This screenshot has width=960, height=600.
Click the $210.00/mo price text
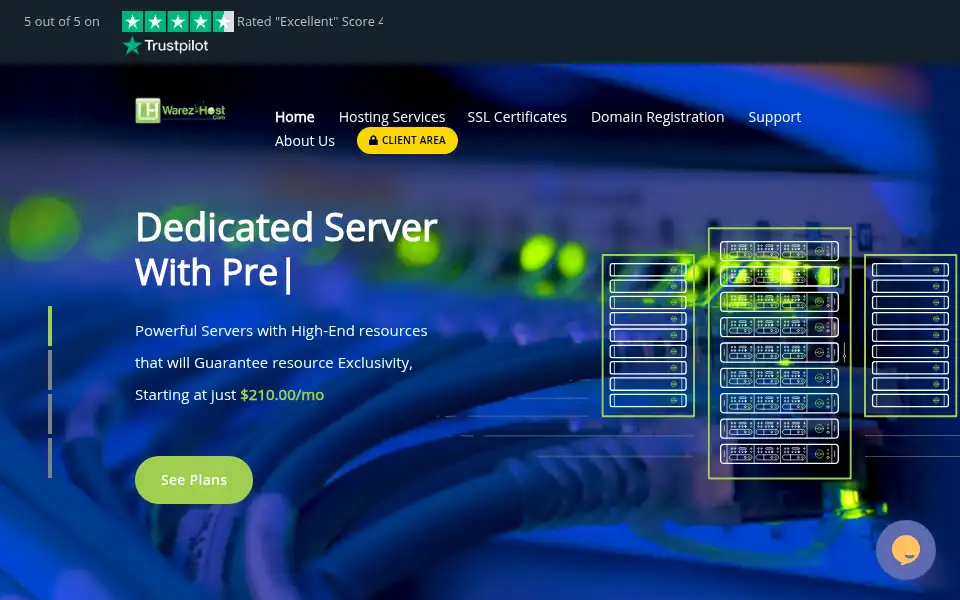[x=282, y=395]
